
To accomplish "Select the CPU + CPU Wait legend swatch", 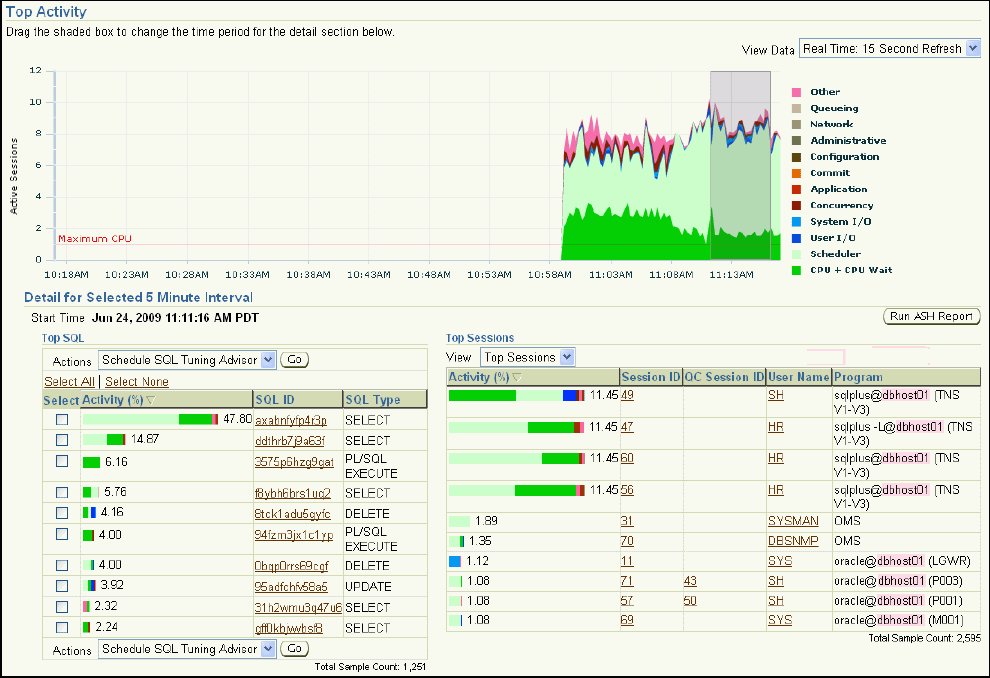I will coord(798,270).
